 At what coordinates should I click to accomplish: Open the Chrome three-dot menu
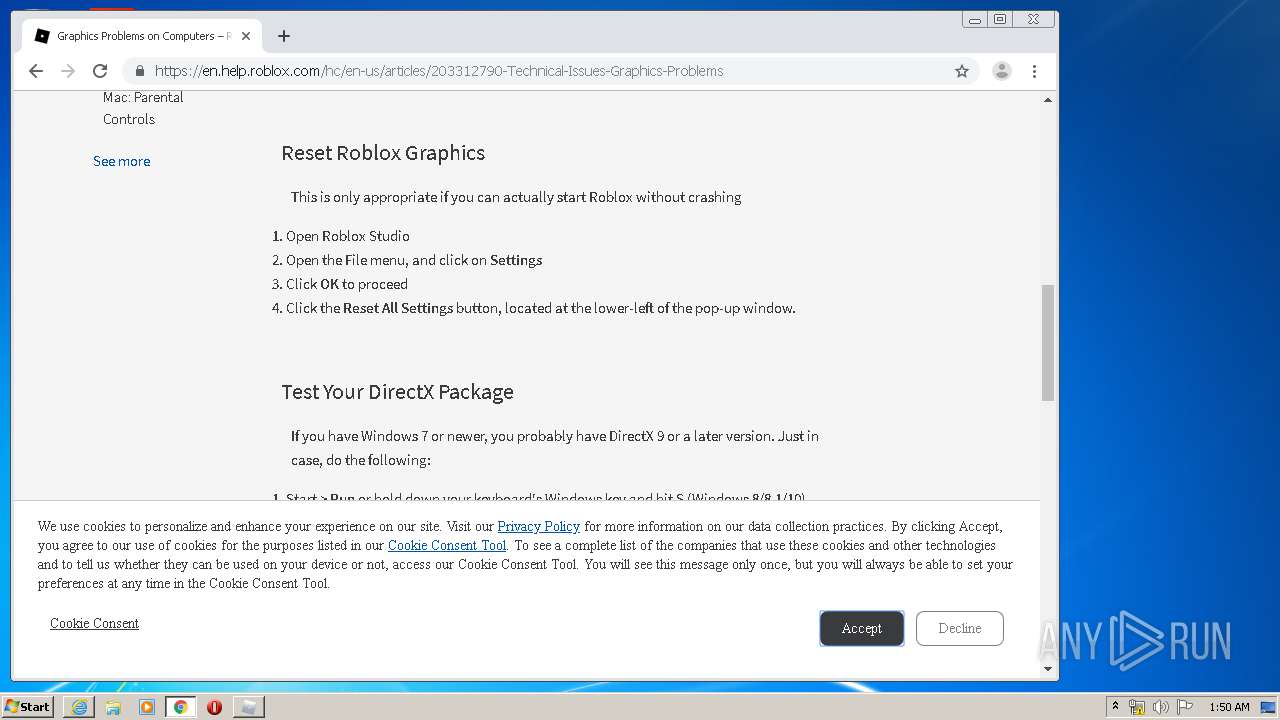tap(1034, 71)
